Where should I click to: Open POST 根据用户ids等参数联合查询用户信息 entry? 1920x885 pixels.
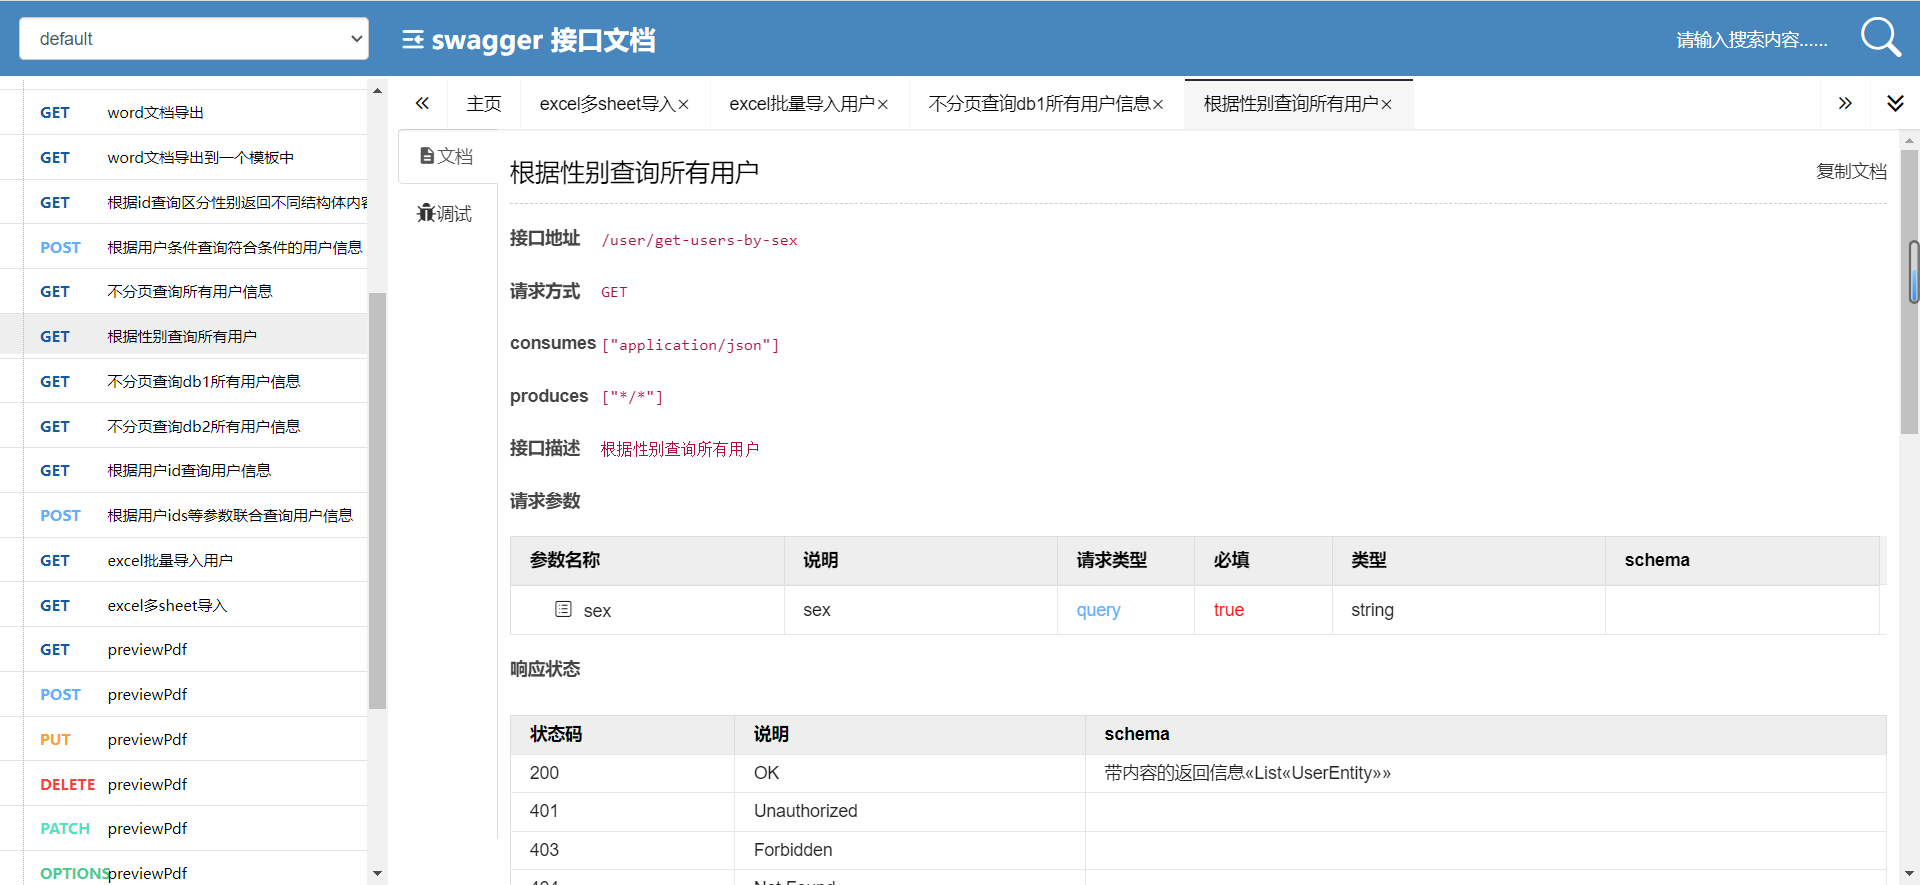coord(184,515)
